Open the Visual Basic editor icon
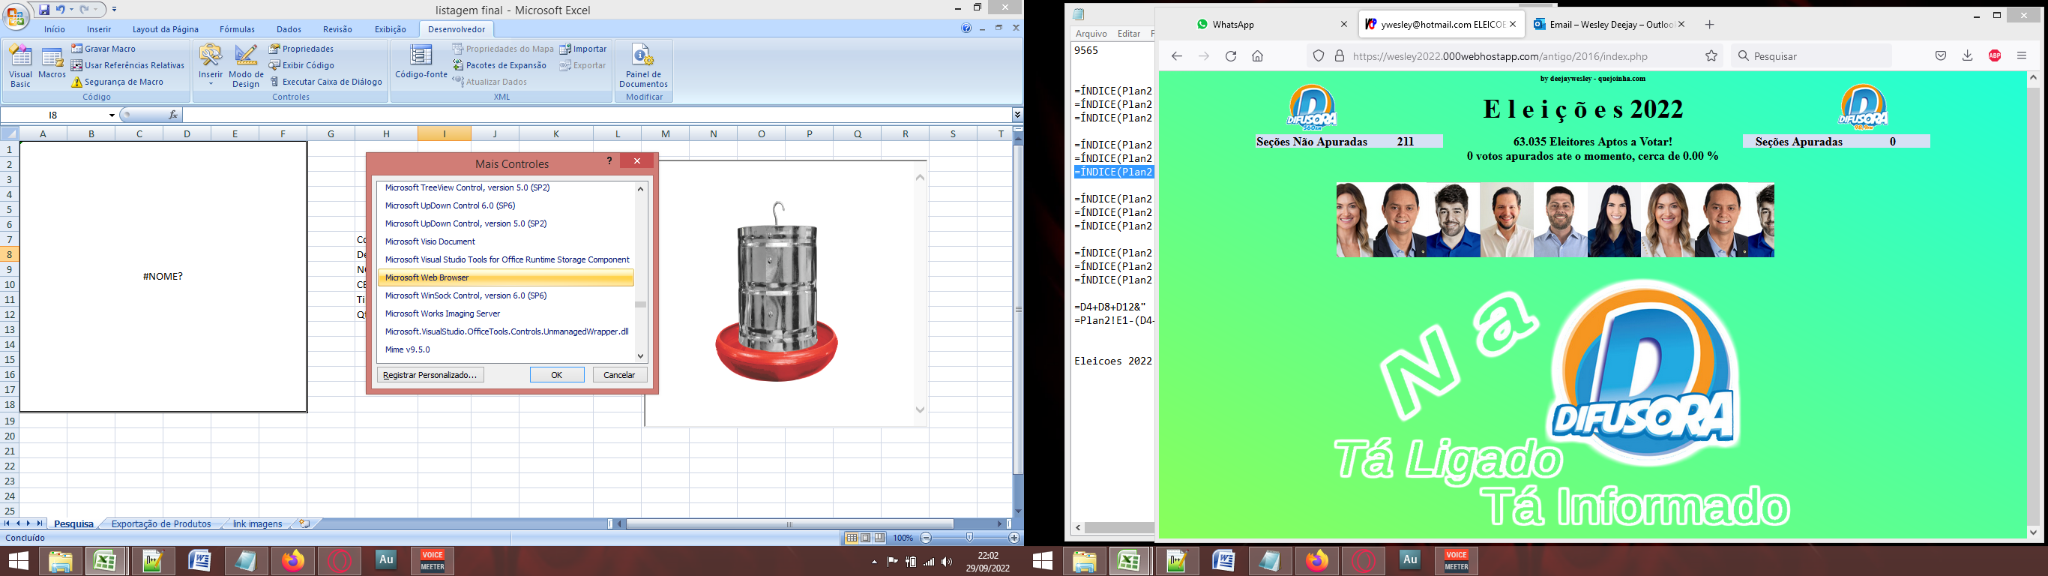Screen dimensions: 2048x576 tap(20, 66)
